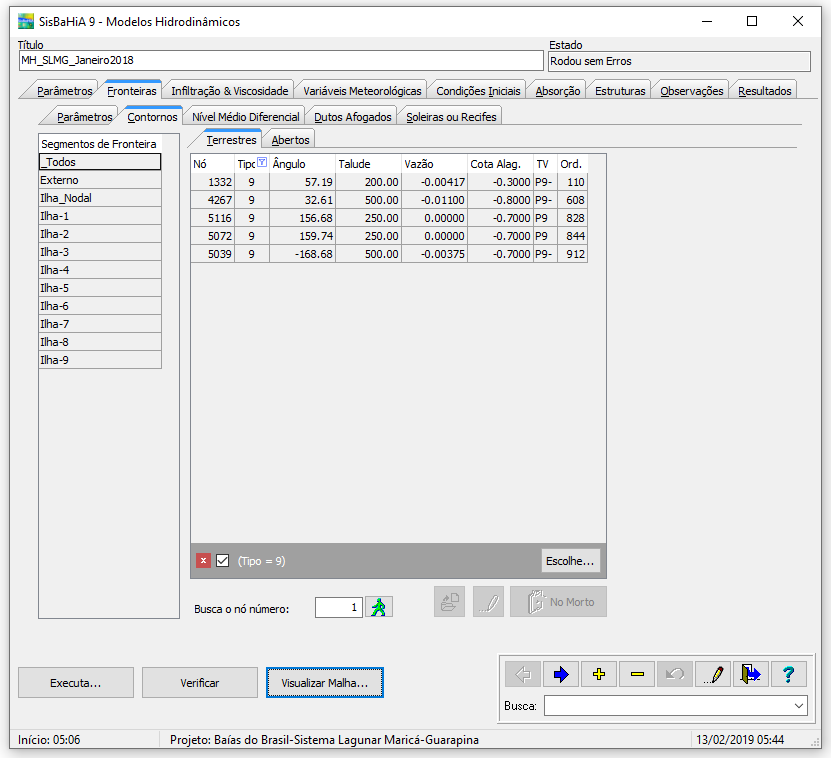The width and height of the screenshot is (831, 758).
Task: Click the Cota Alag. cell -0.3000
Action: click(500, 182)
